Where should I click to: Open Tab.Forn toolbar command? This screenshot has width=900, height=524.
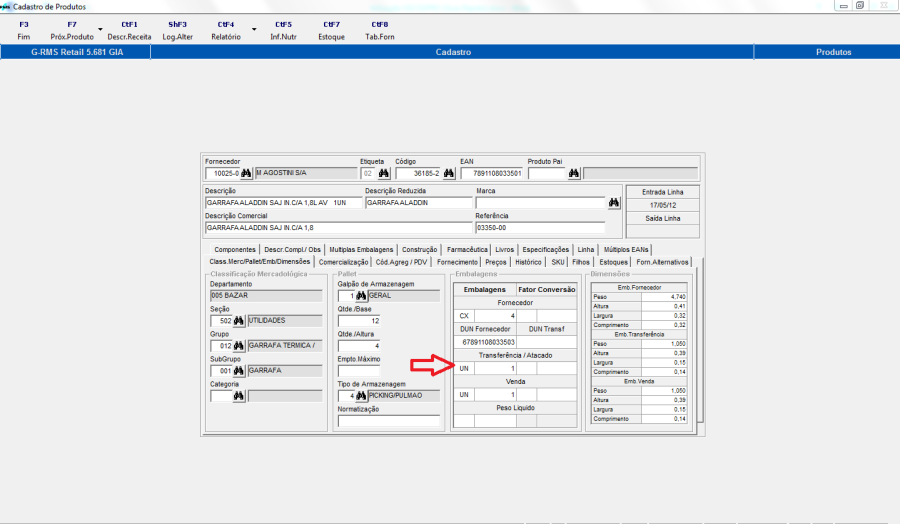coord(379,30)
